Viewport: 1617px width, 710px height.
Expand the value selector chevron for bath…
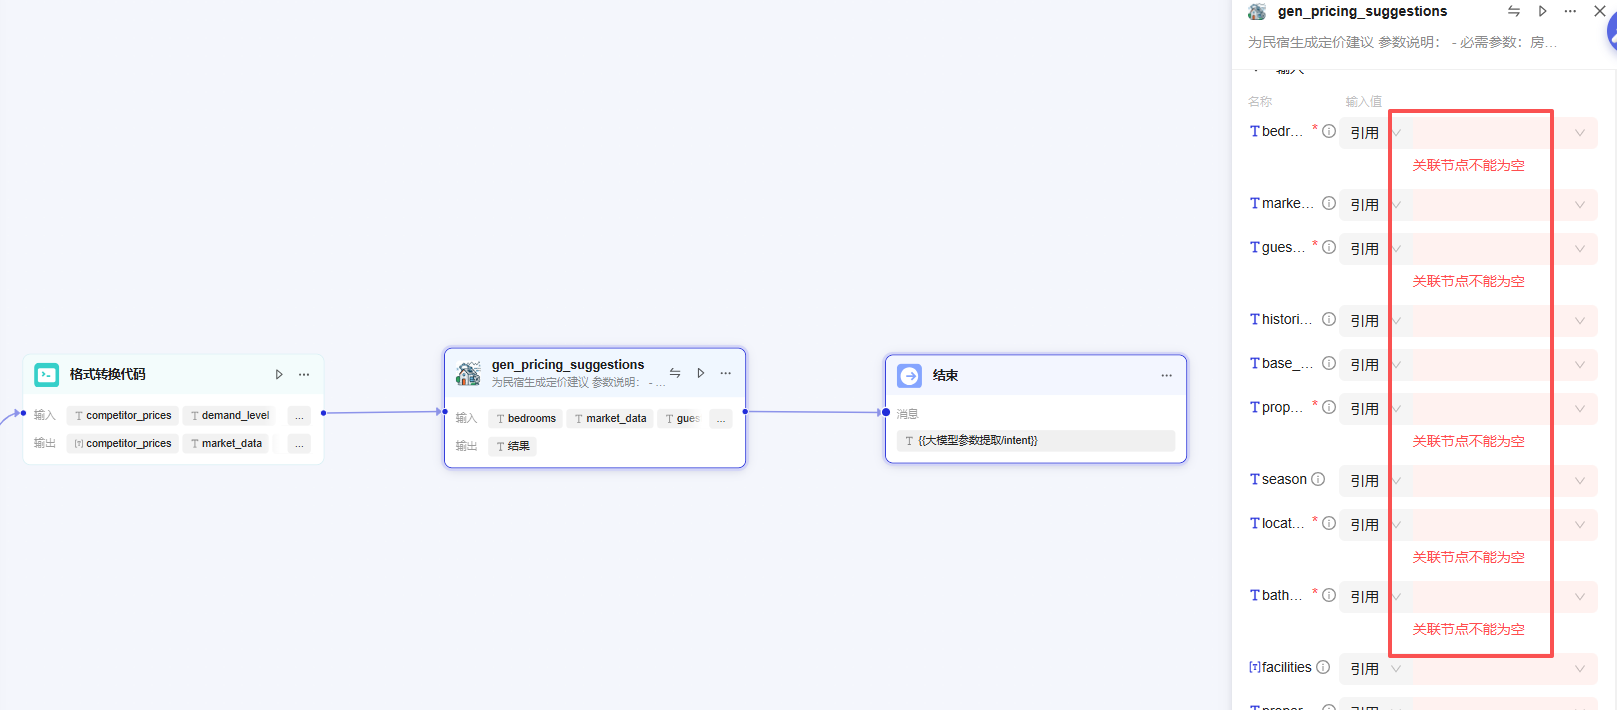1580,596
